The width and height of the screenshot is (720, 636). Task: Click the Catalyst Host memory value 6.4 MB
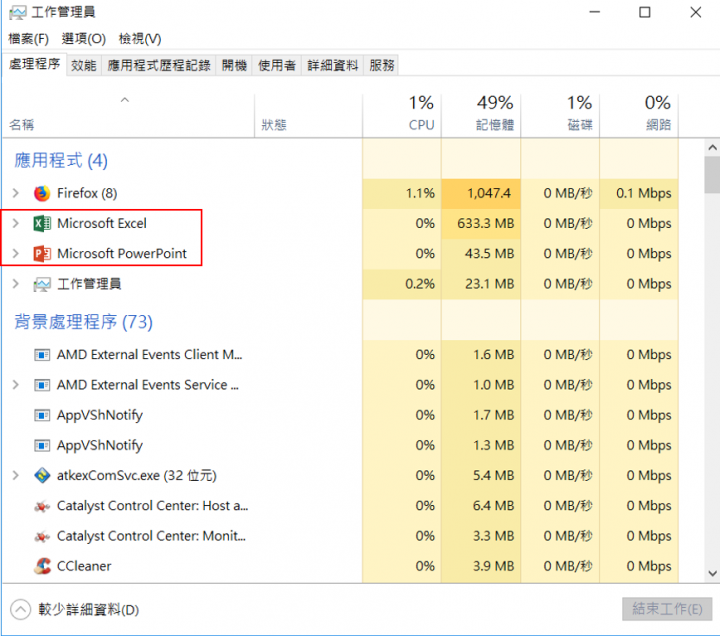tap(493, 506)
